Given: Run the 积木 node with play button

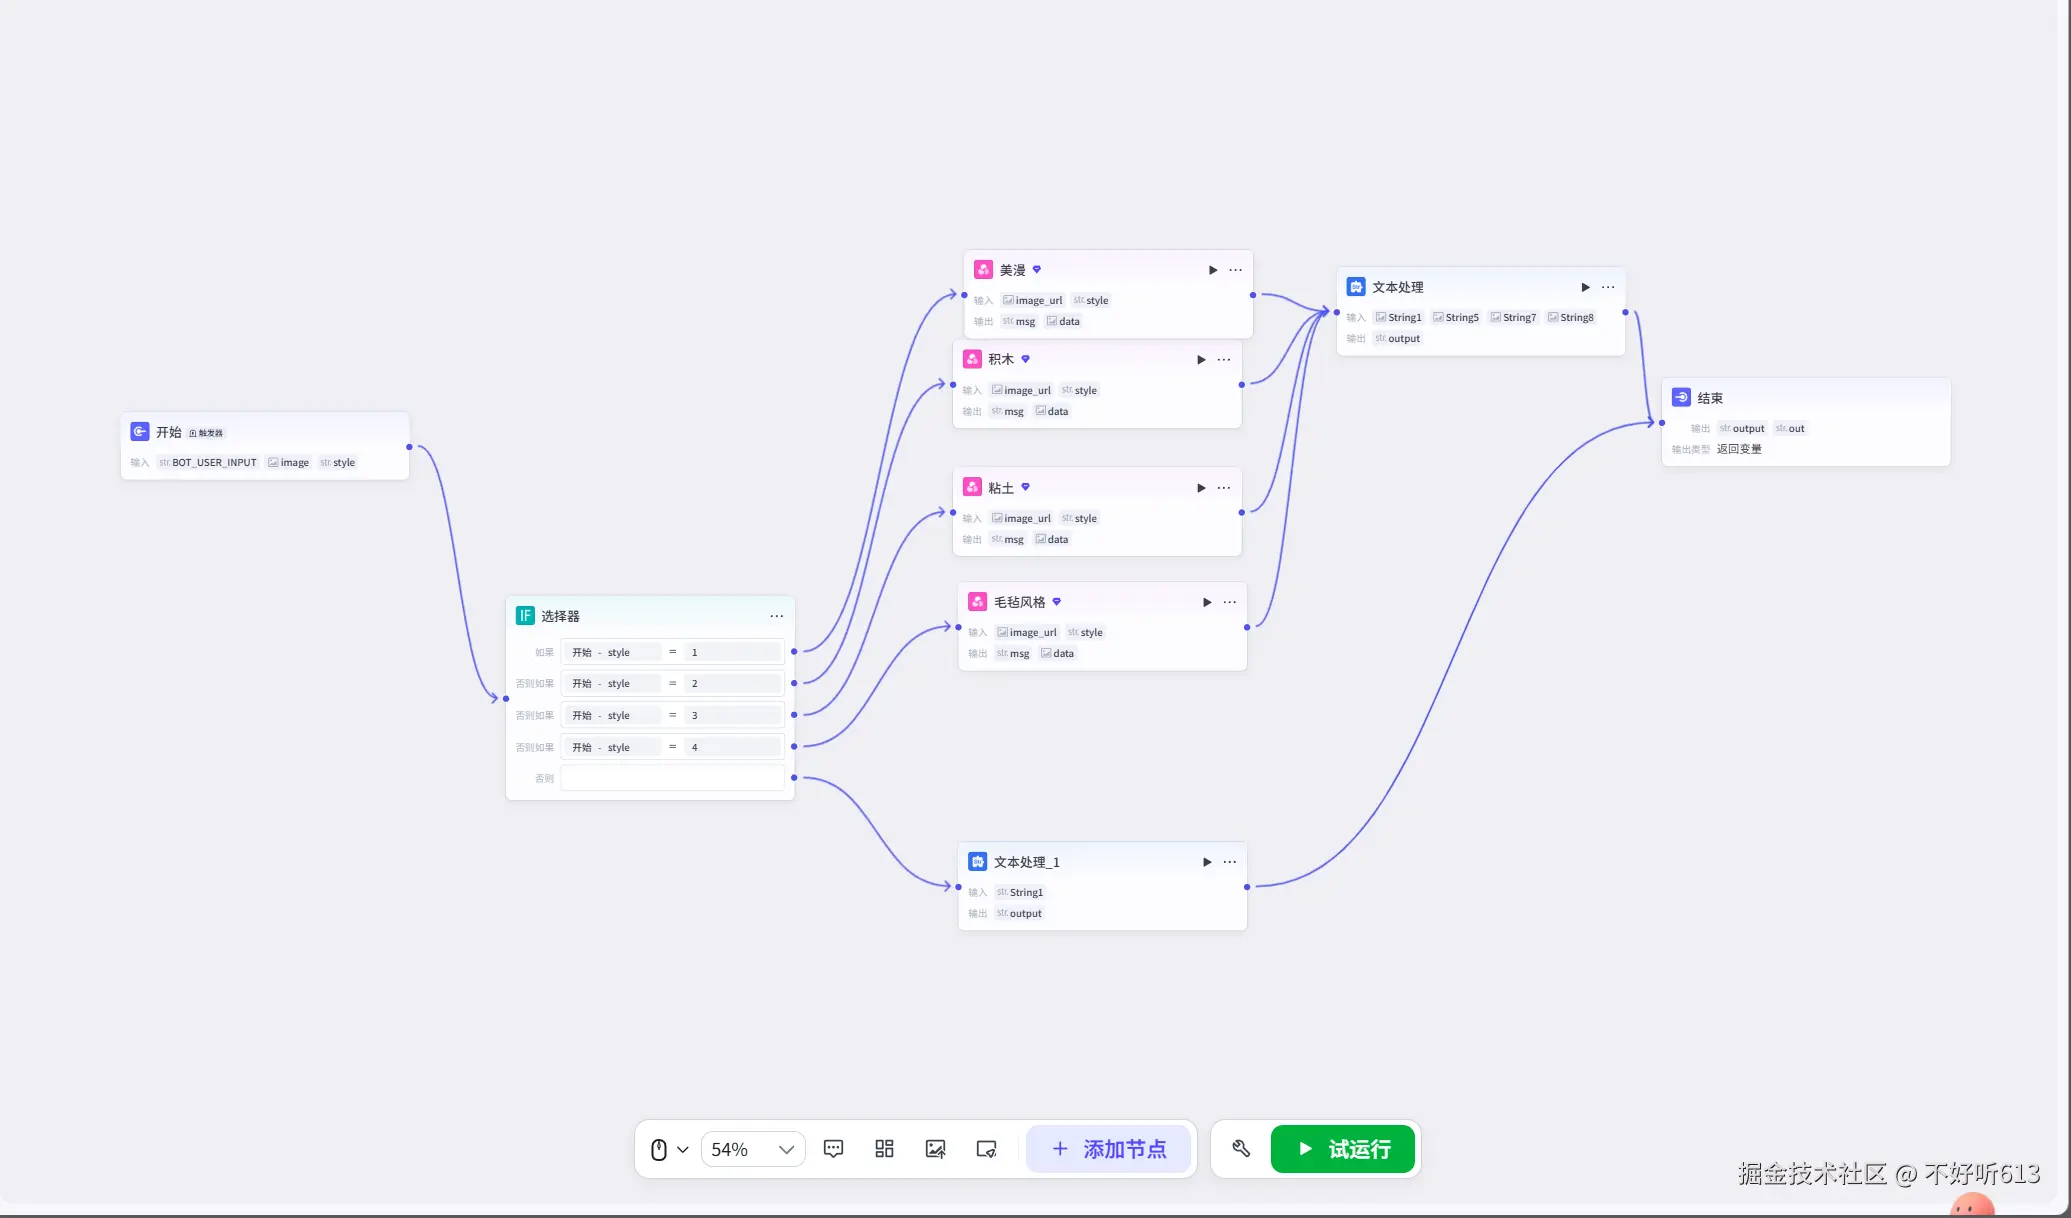Looking at the screenshot, I should tap(1201, 359).
